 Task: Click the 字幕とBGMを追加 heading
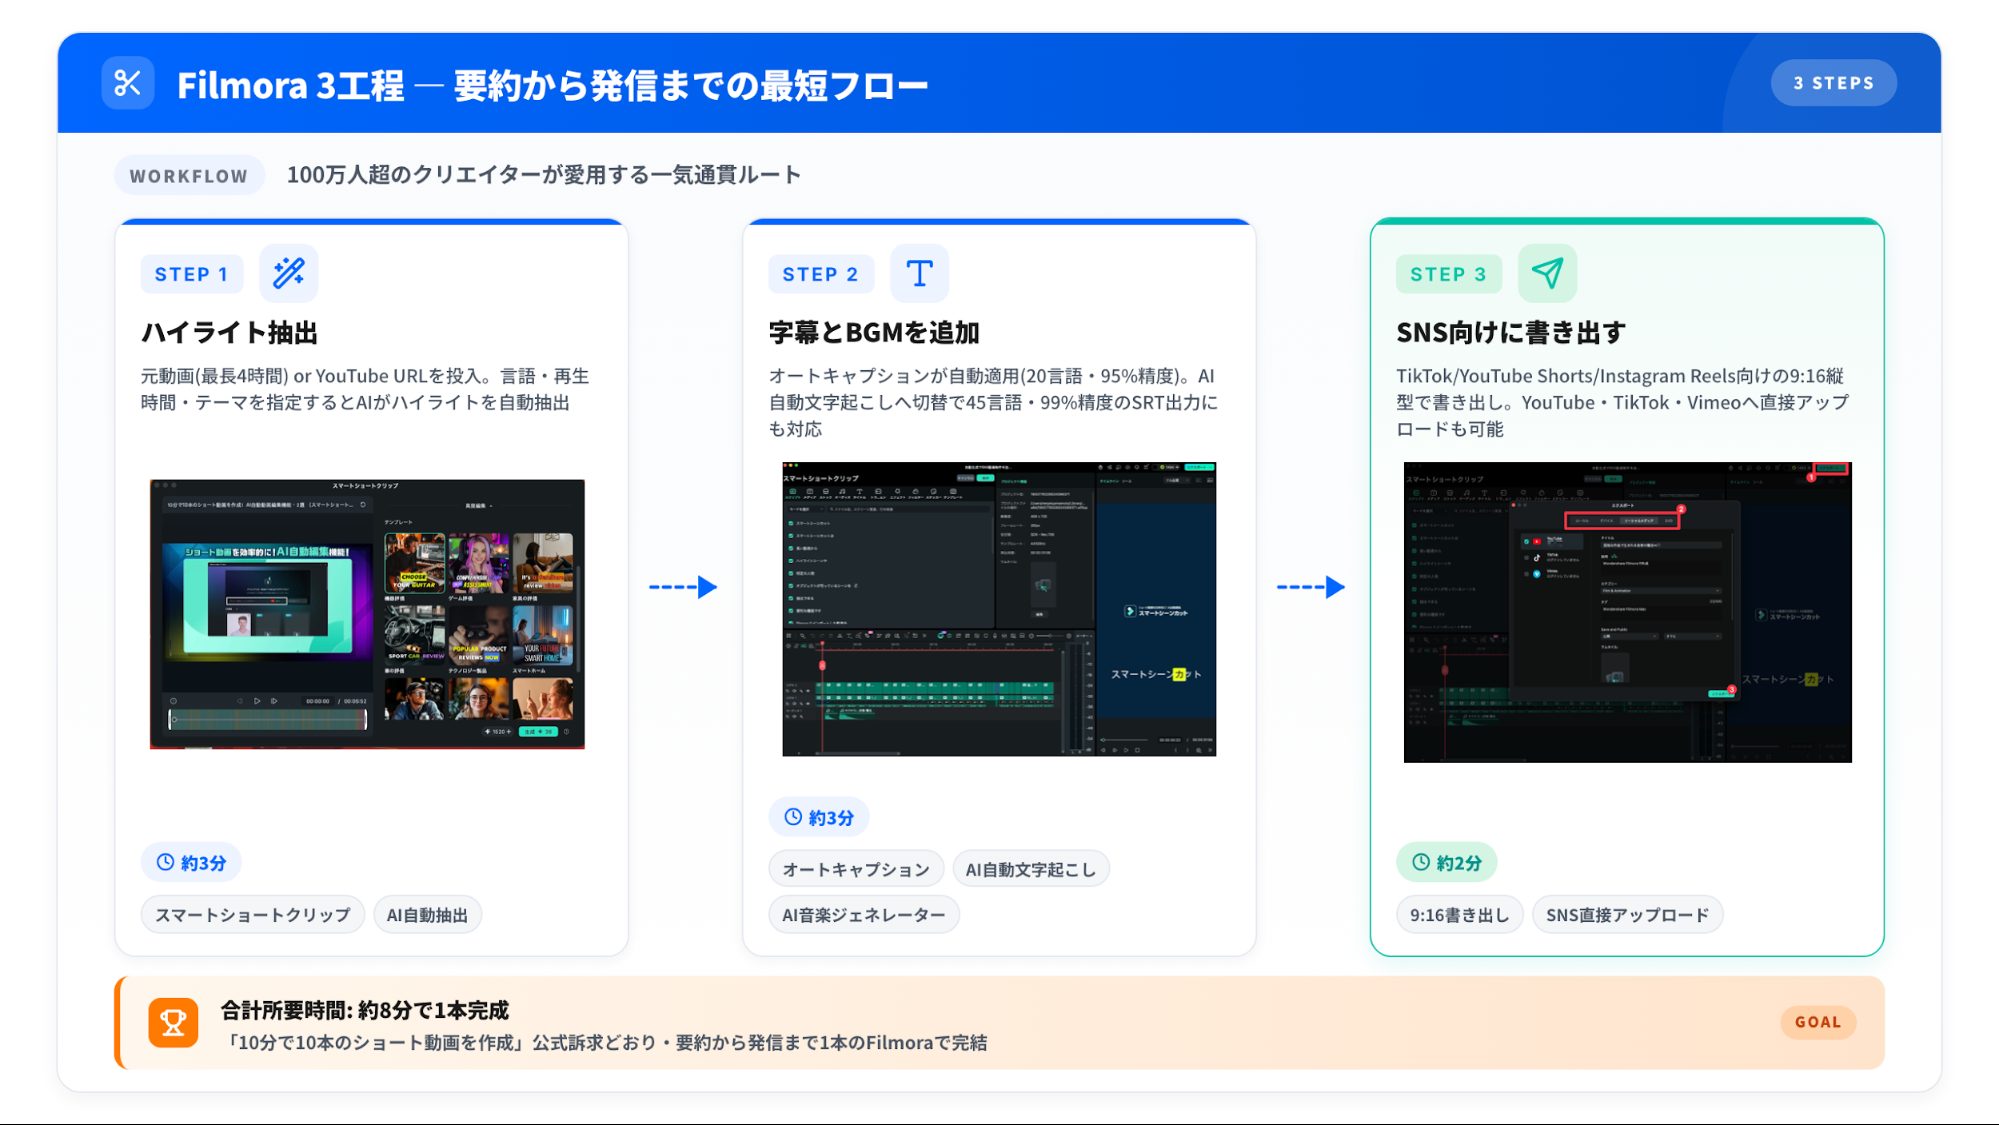point(874,332)
